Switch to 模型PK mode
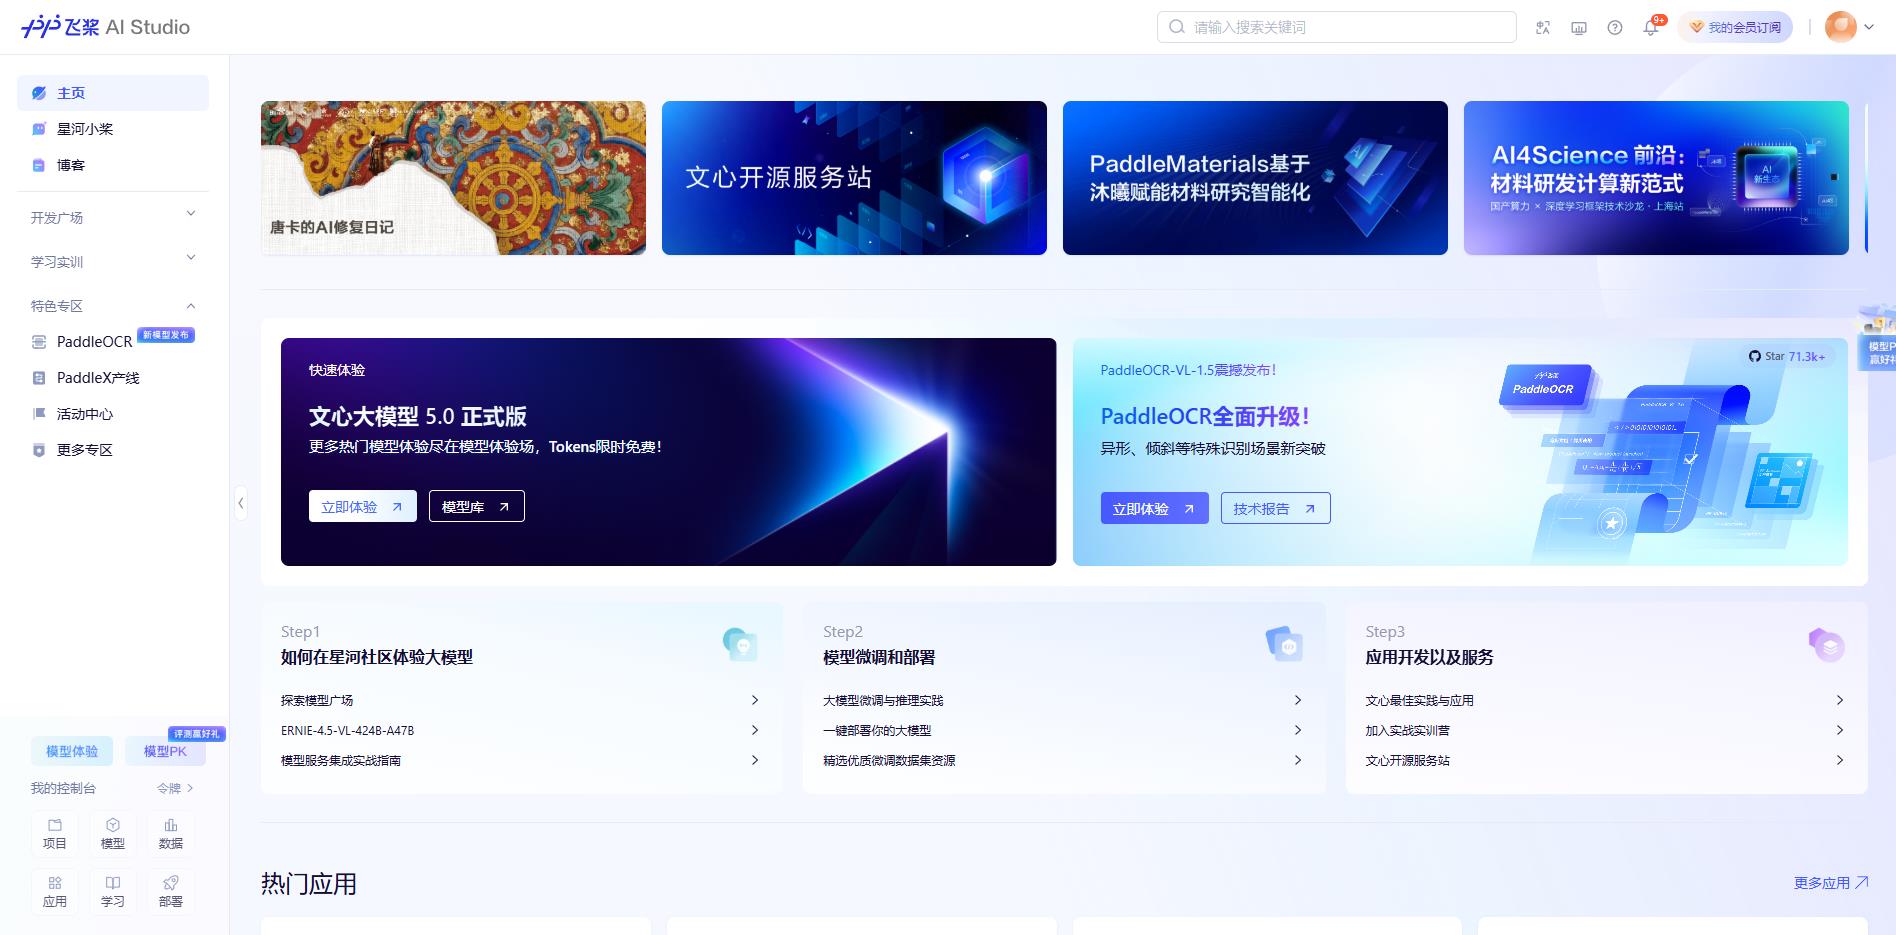 click(x=165, y=751)
